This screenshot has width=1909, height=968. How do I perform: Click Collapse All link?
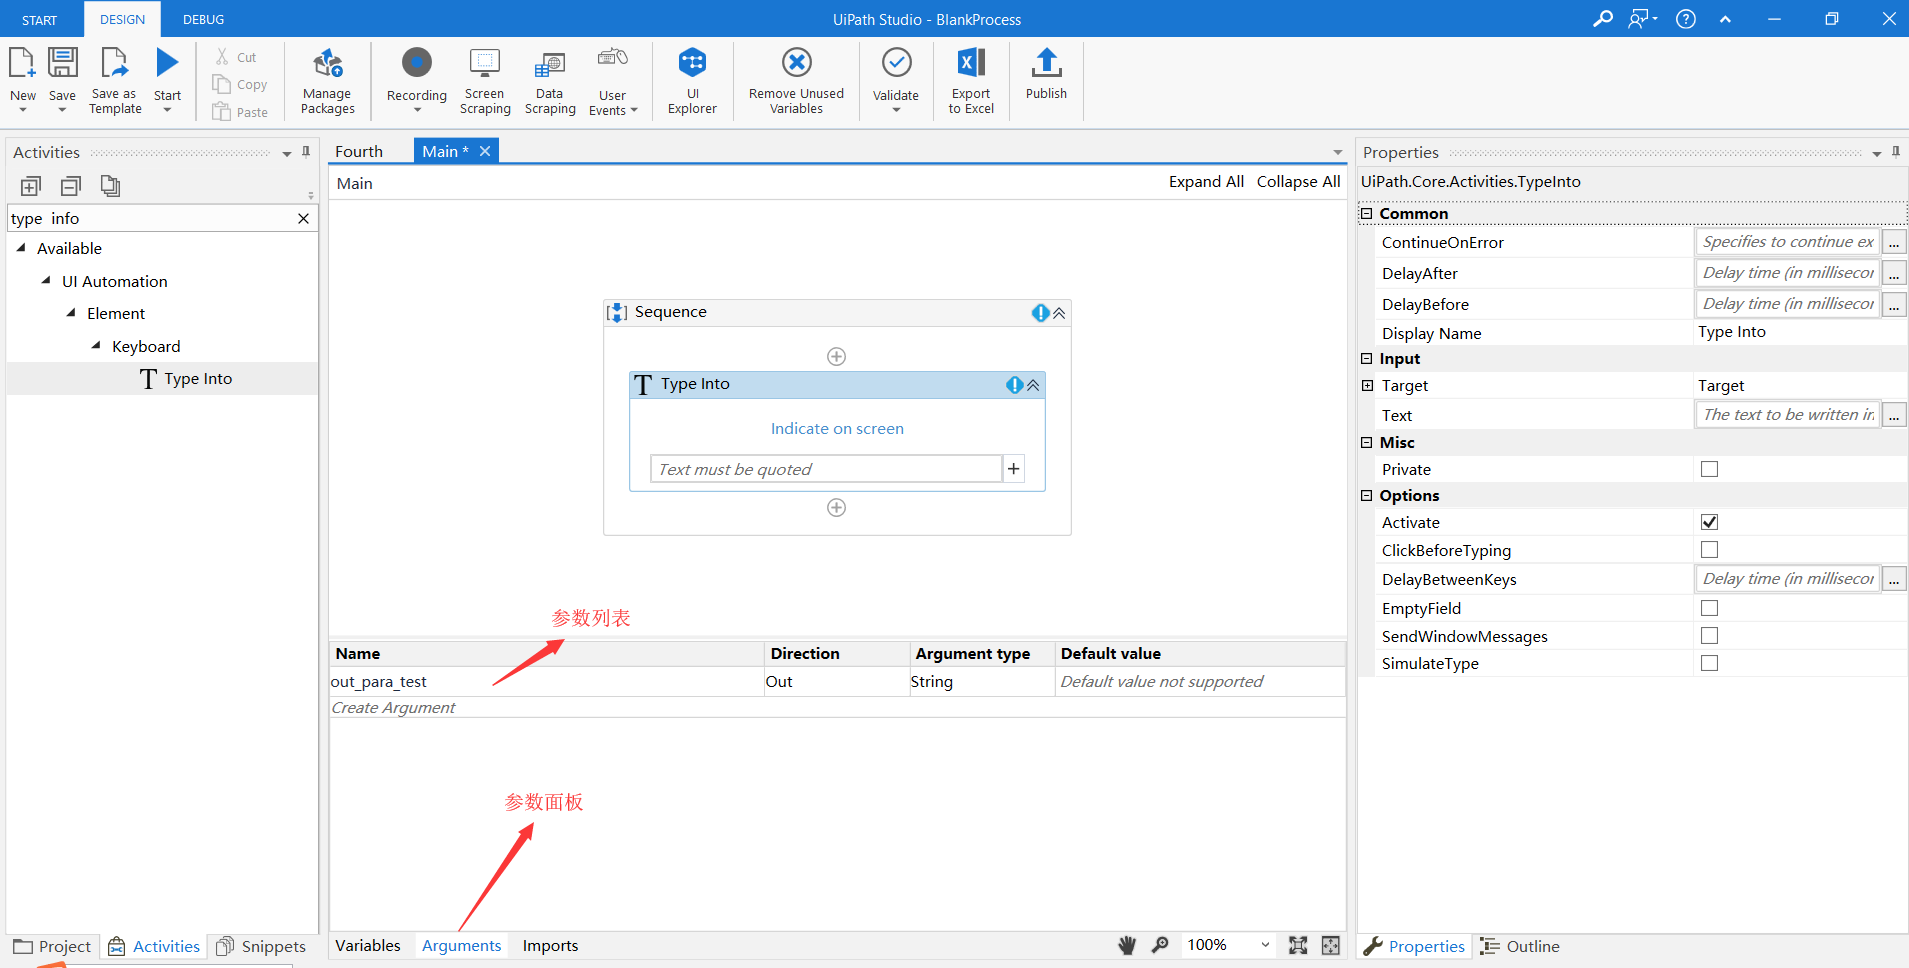point(1298,181)
